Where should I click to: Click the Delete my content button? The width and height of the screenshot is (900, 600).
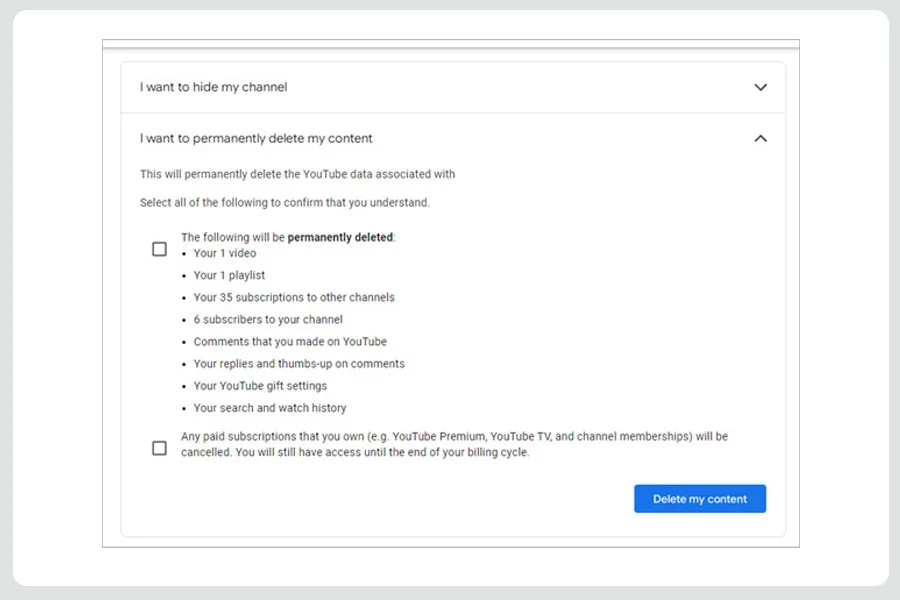(x=700, y=498)
